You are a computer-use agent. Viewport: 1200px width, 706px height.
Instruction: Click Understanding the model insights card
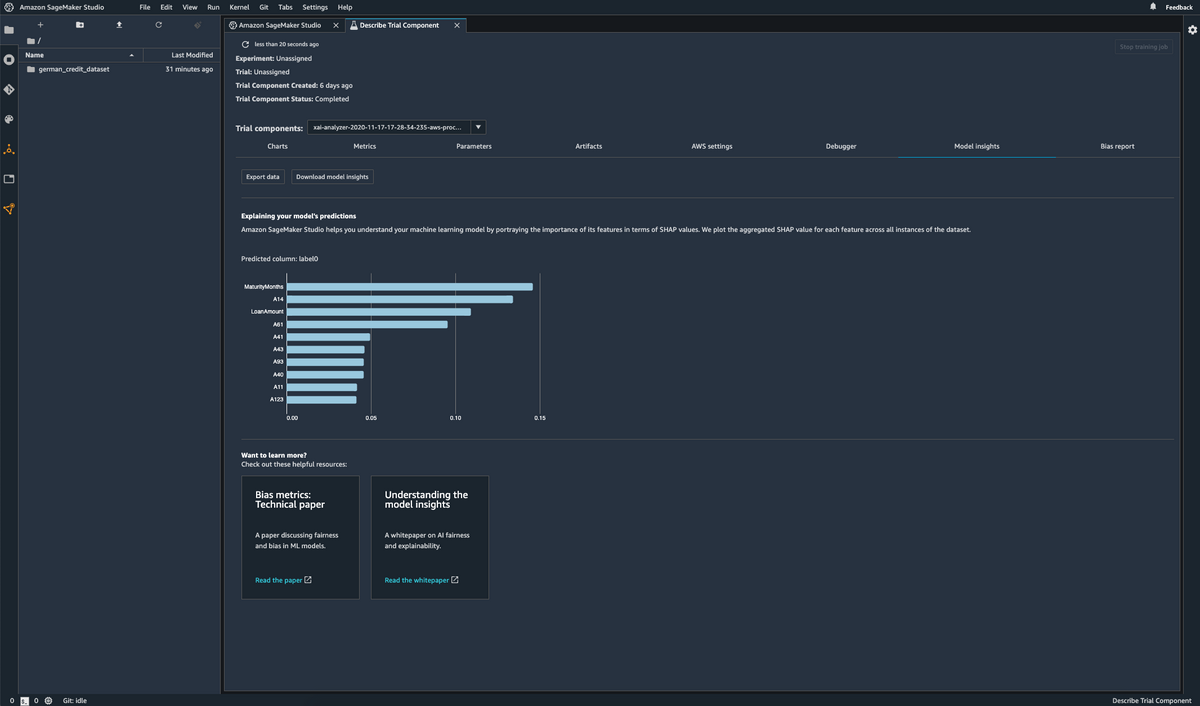click(x=430, y=537)
